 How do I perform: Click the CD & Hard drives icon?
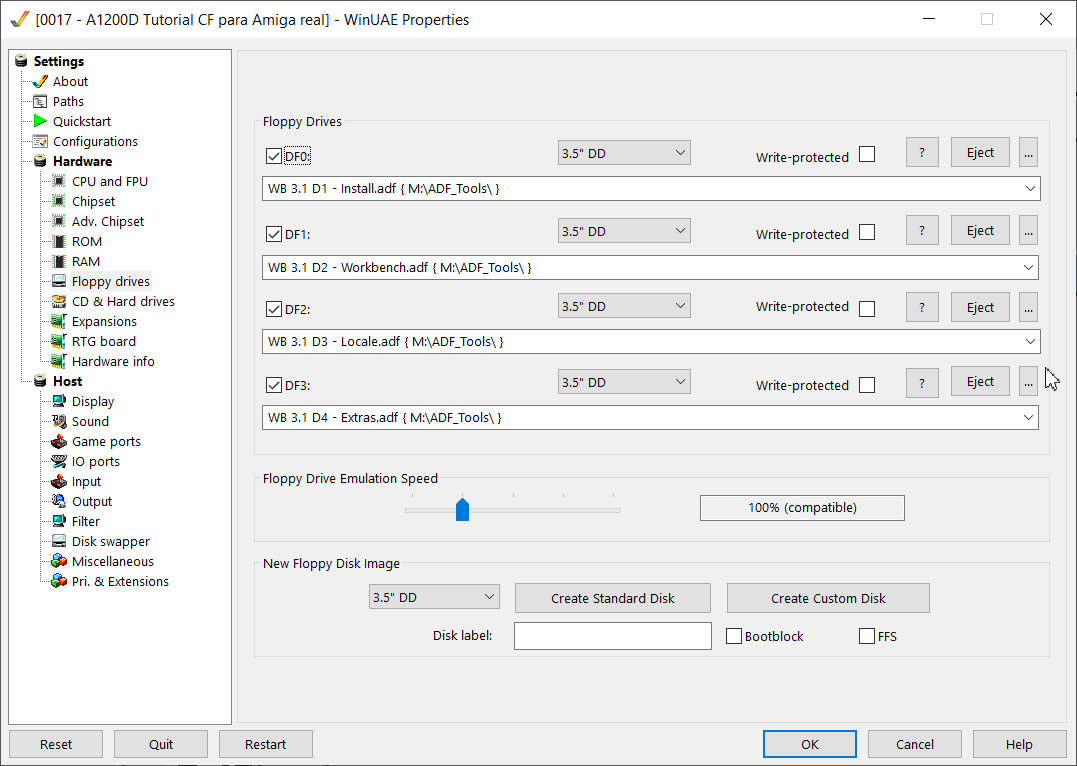click(x=59, y=302)
